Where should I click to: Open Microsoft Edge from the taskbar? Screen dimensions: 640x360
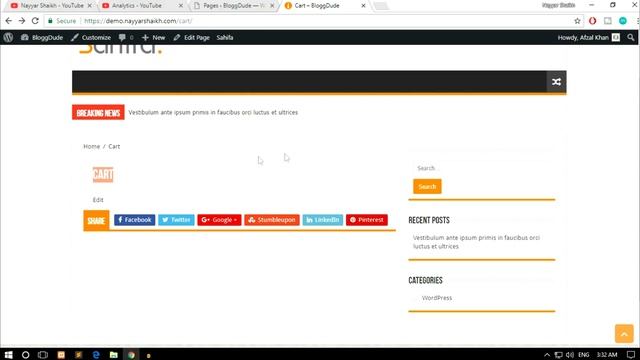(96, 355)
